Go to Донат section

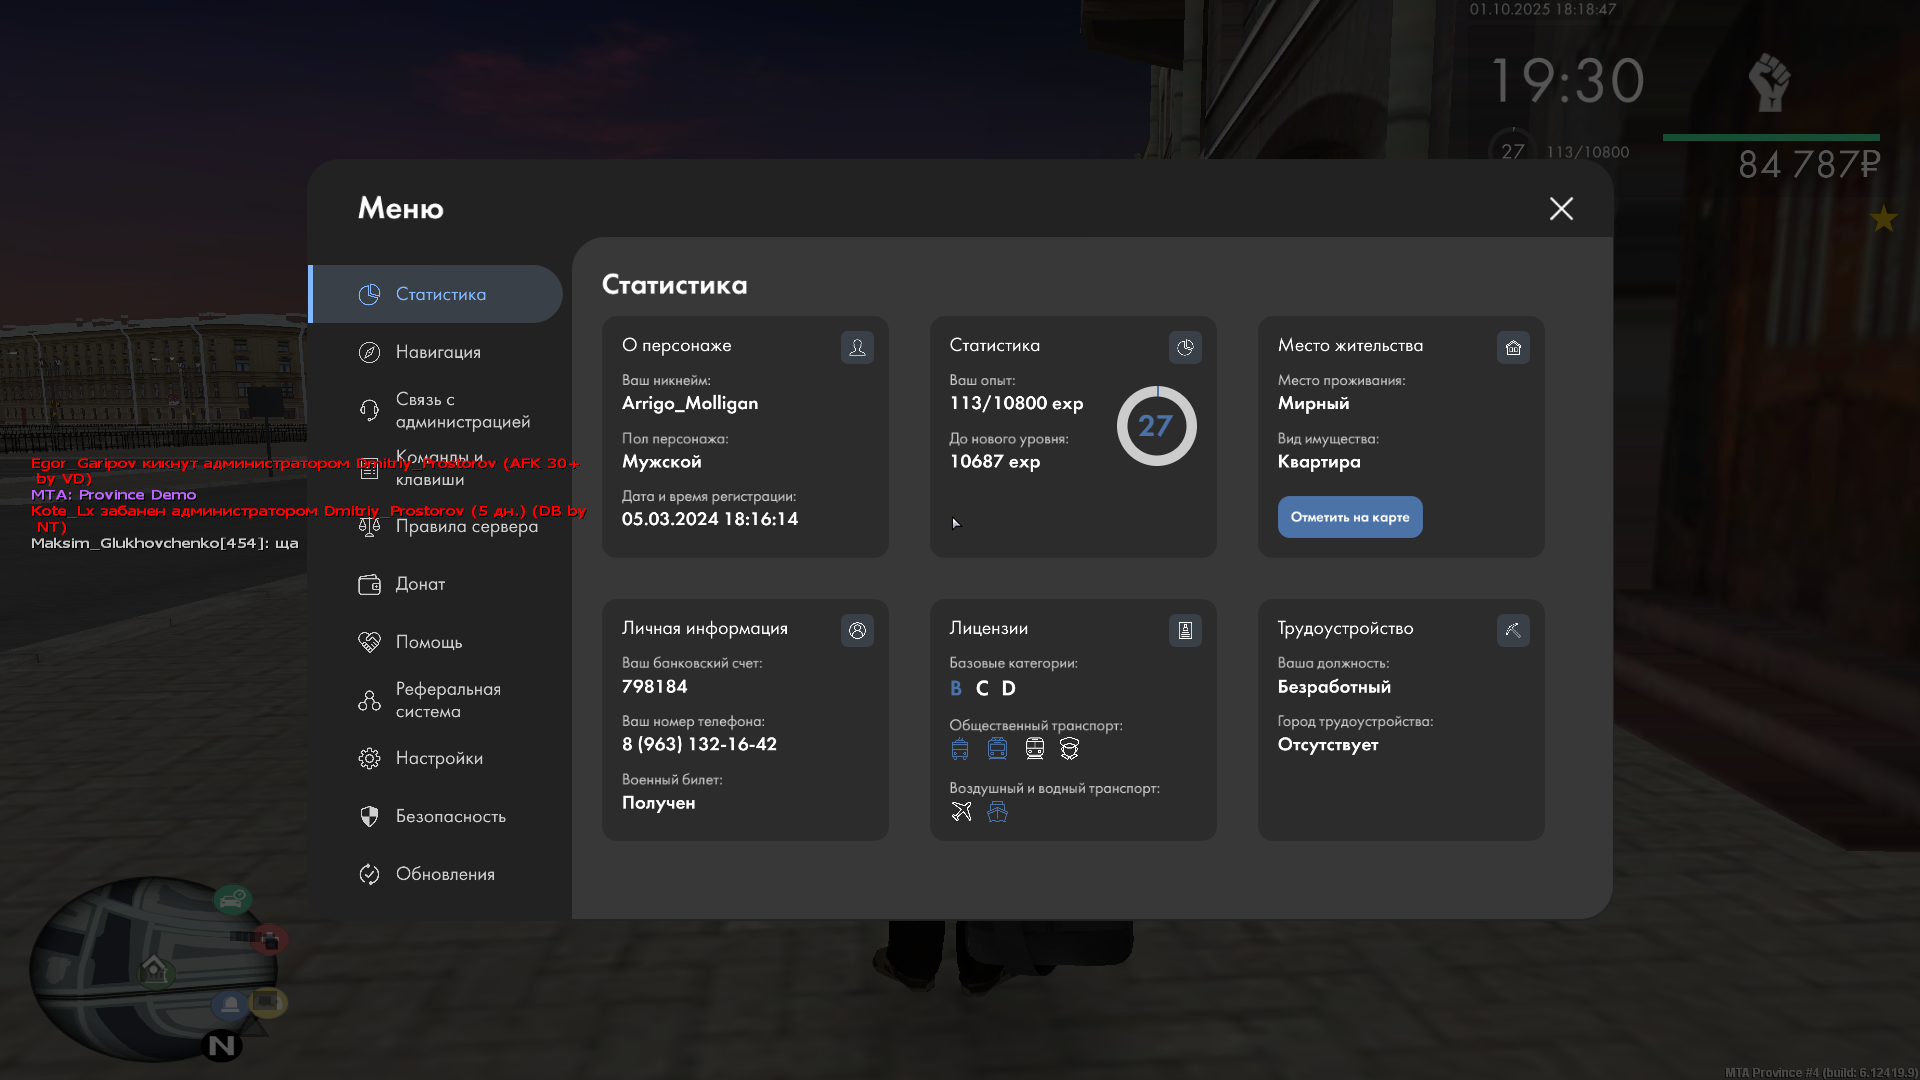[x=420, y=584]
